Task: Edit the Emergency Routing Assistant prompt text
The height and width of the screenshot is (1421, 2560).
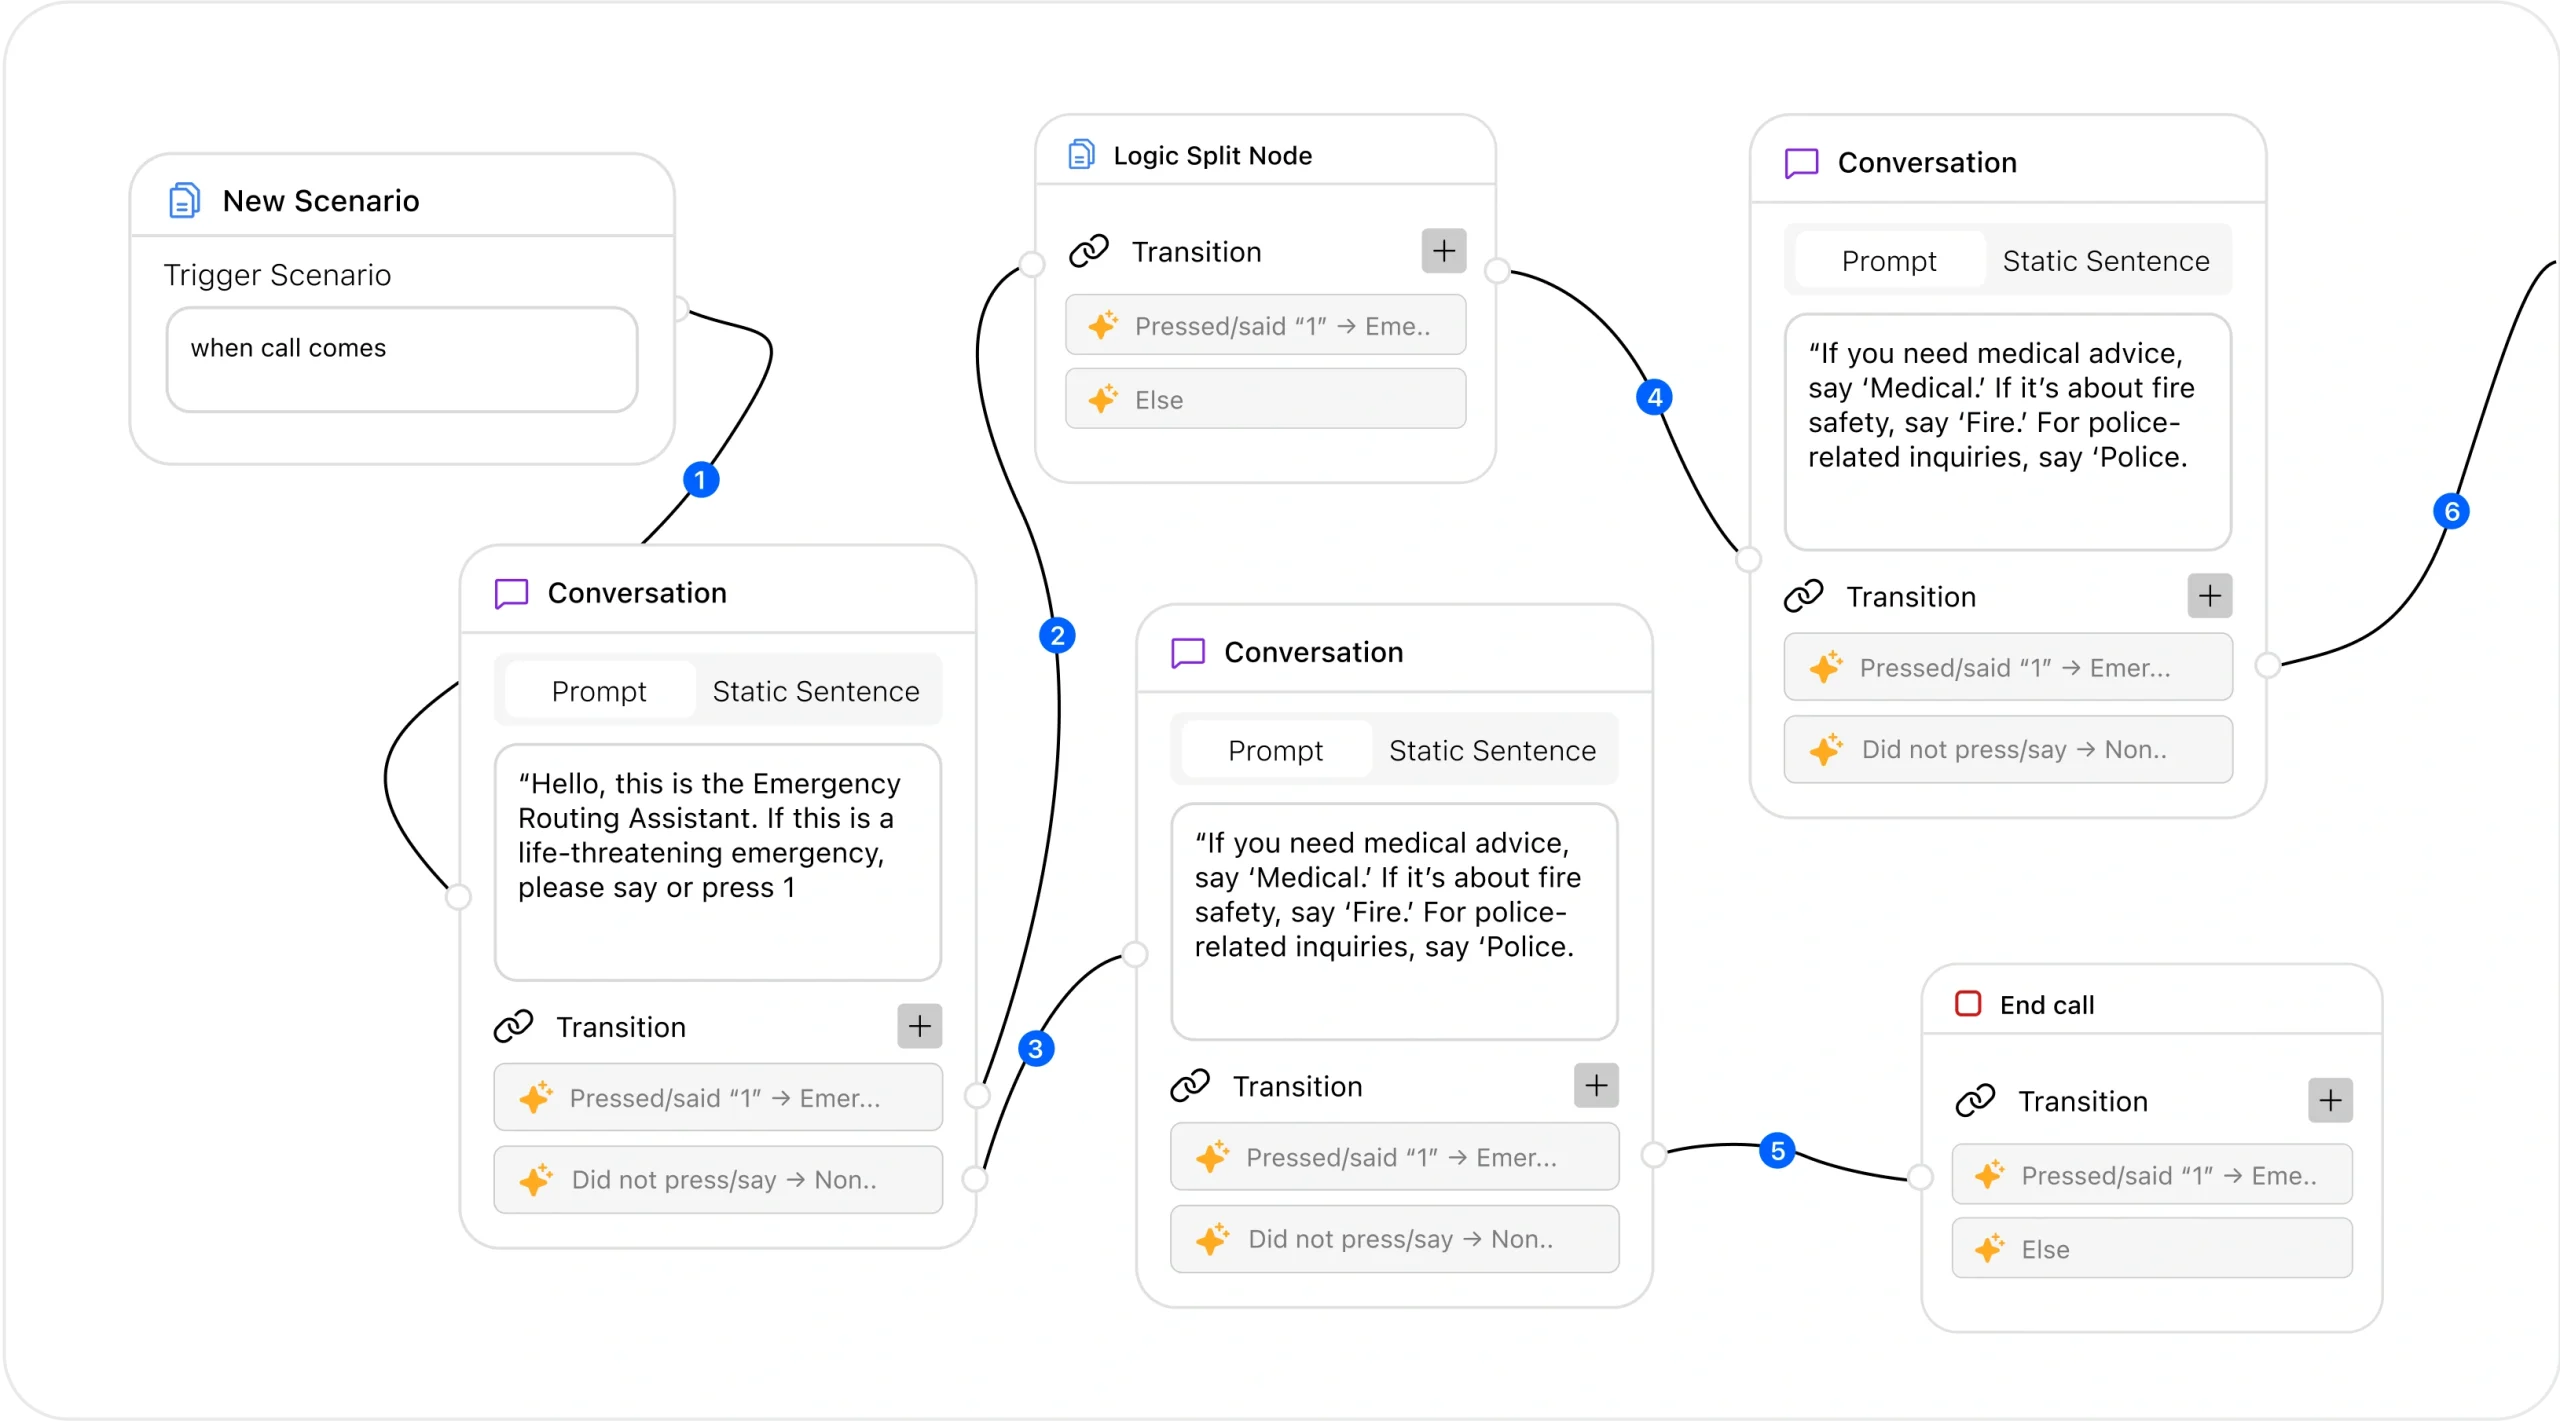Action: (x=717, y=860)
